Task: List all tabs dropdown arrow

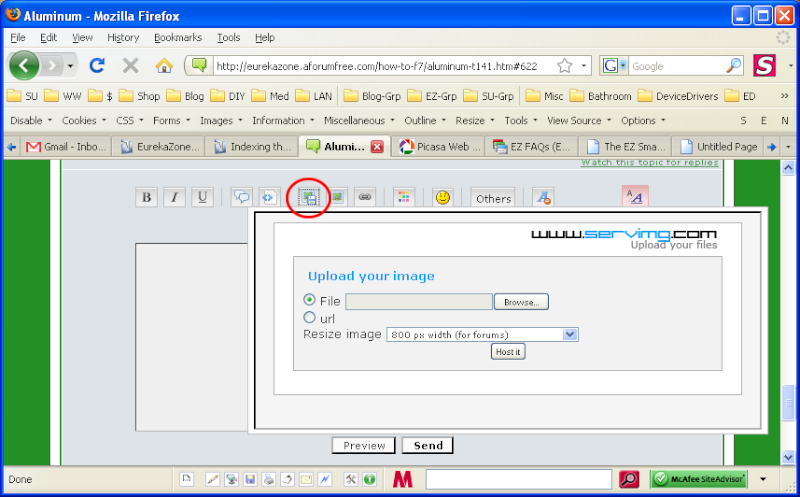Action: [x=788, y=147]
